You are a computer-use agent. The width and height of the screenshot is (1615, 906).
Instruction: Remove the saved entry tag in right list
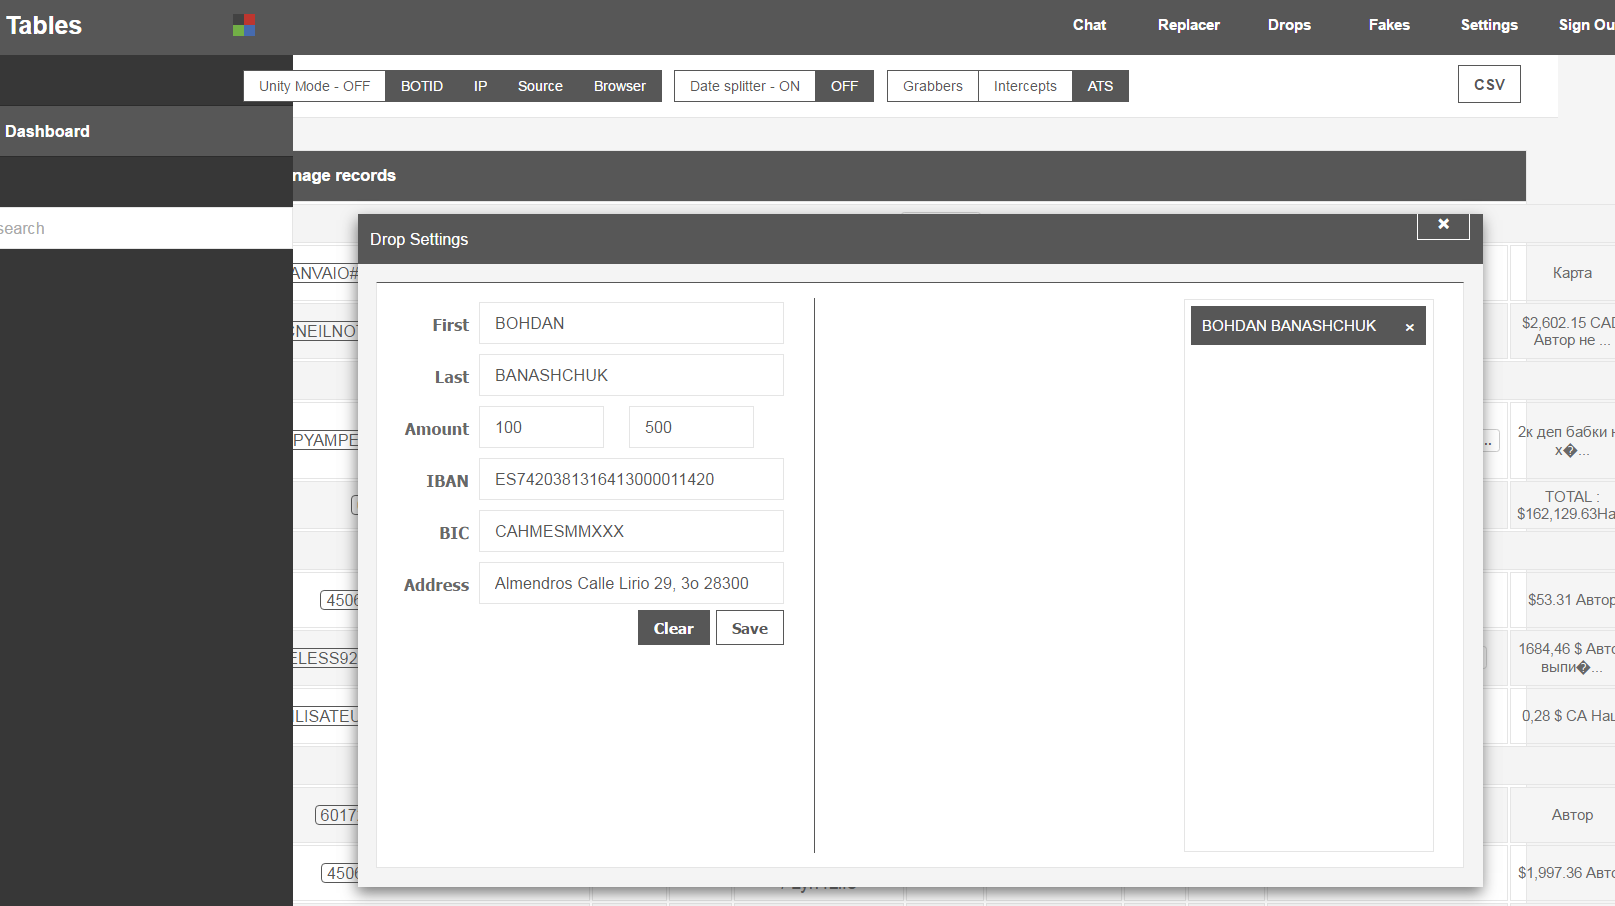tap(1409, 327)
